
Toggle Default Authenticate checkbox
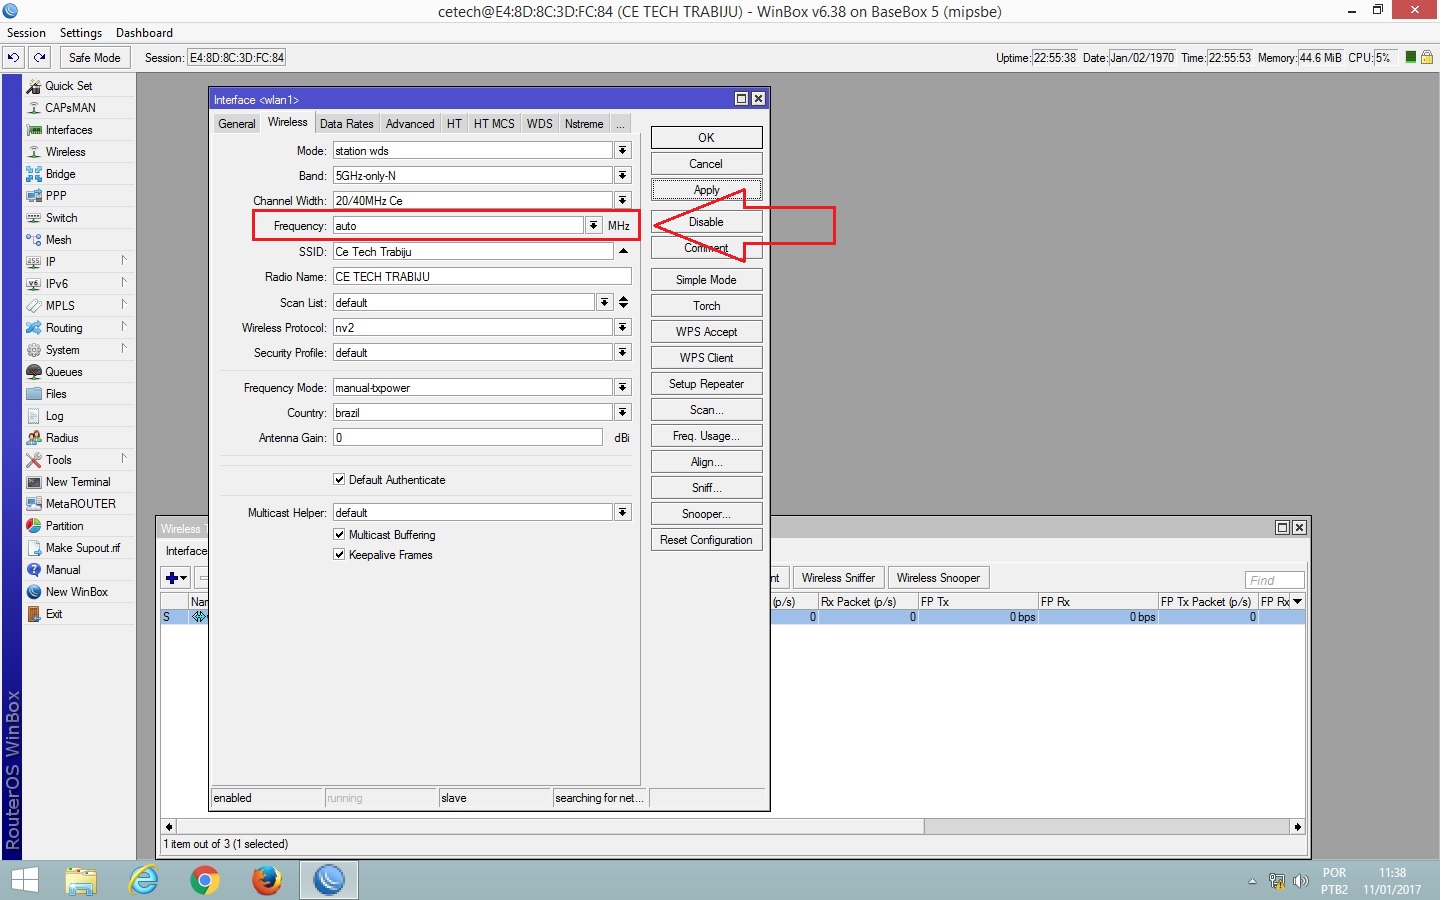click(x=339, y=480)
